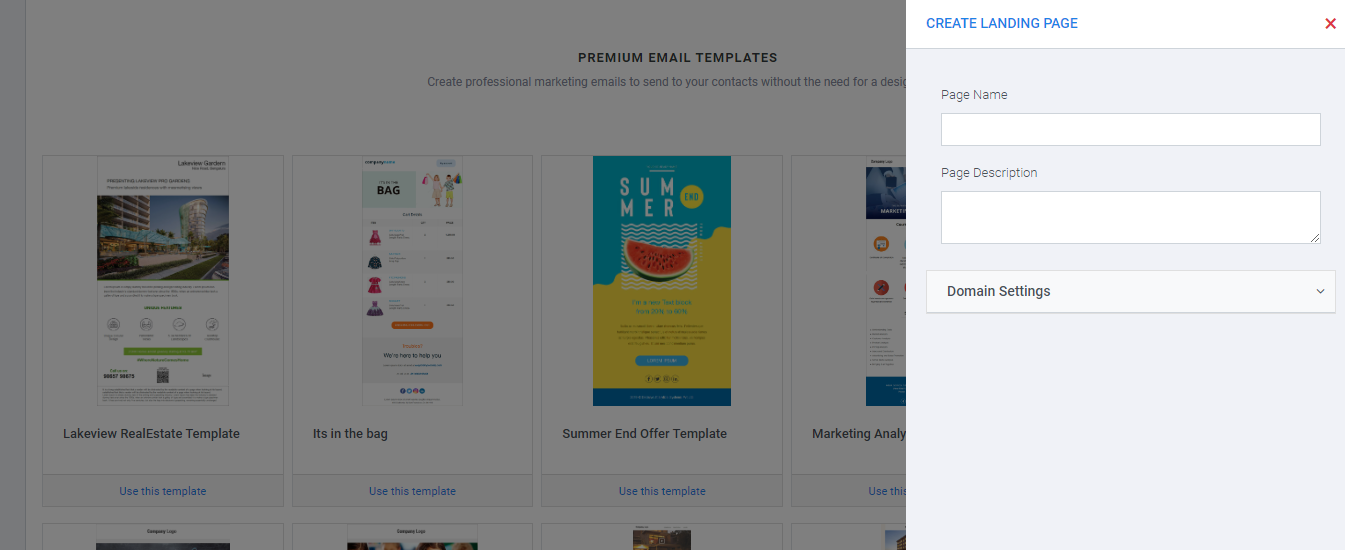Click the Its in the bag title

pyautogui.click(x=350, y=434)
